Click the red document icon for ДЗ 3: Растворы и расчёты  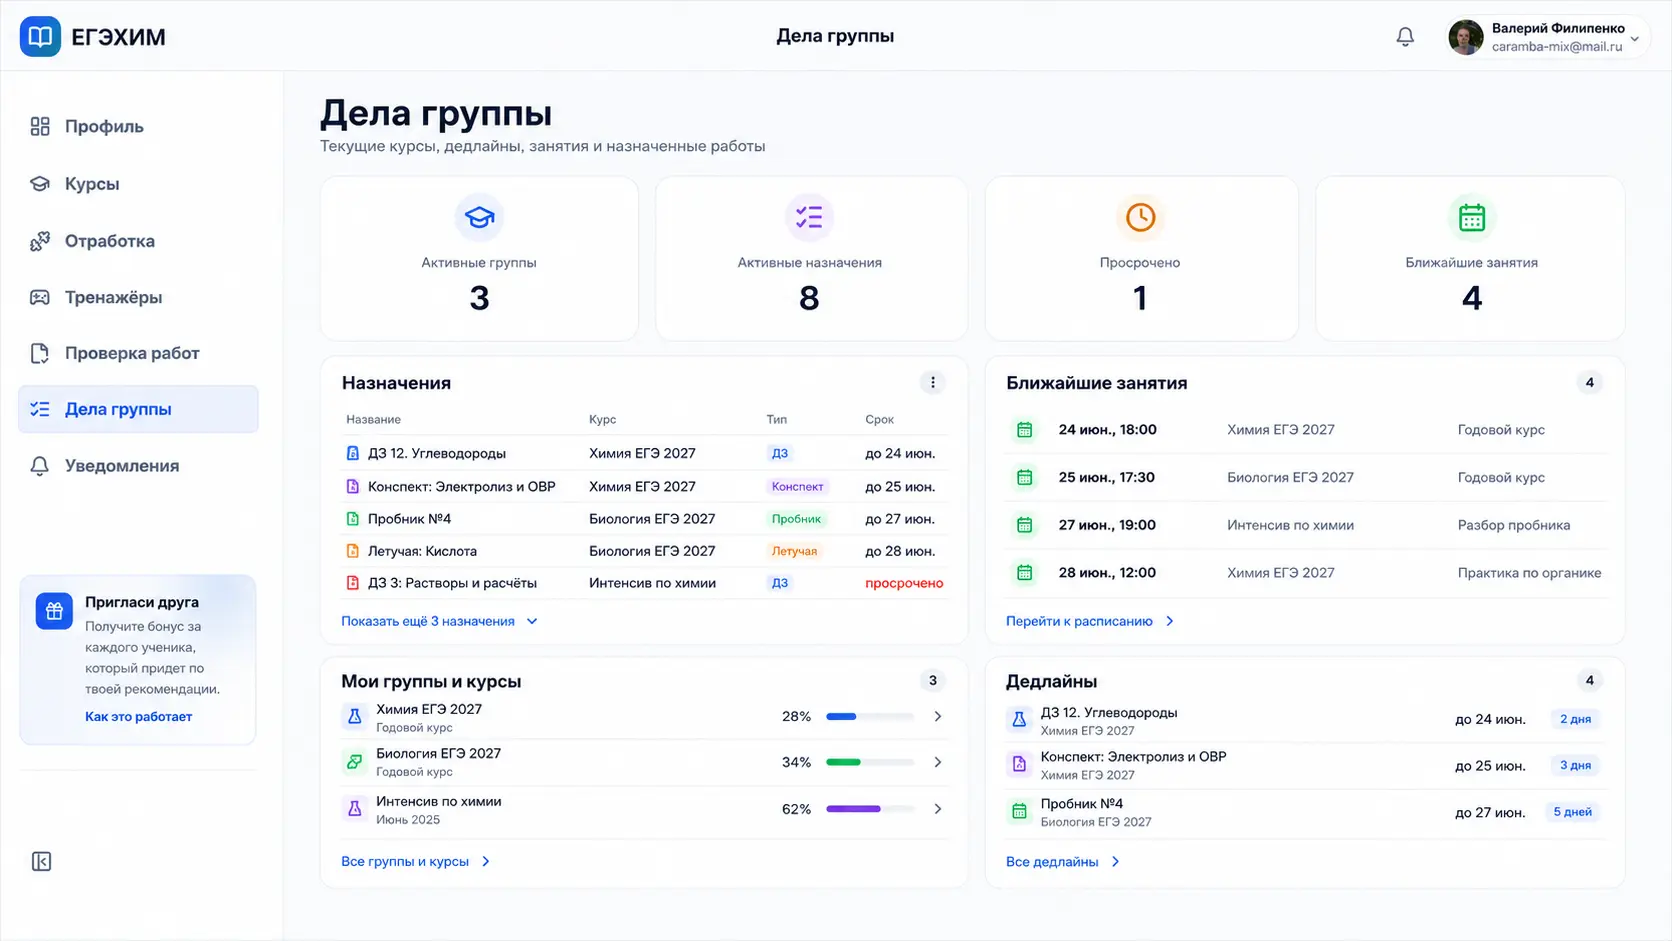pos(352,583)
